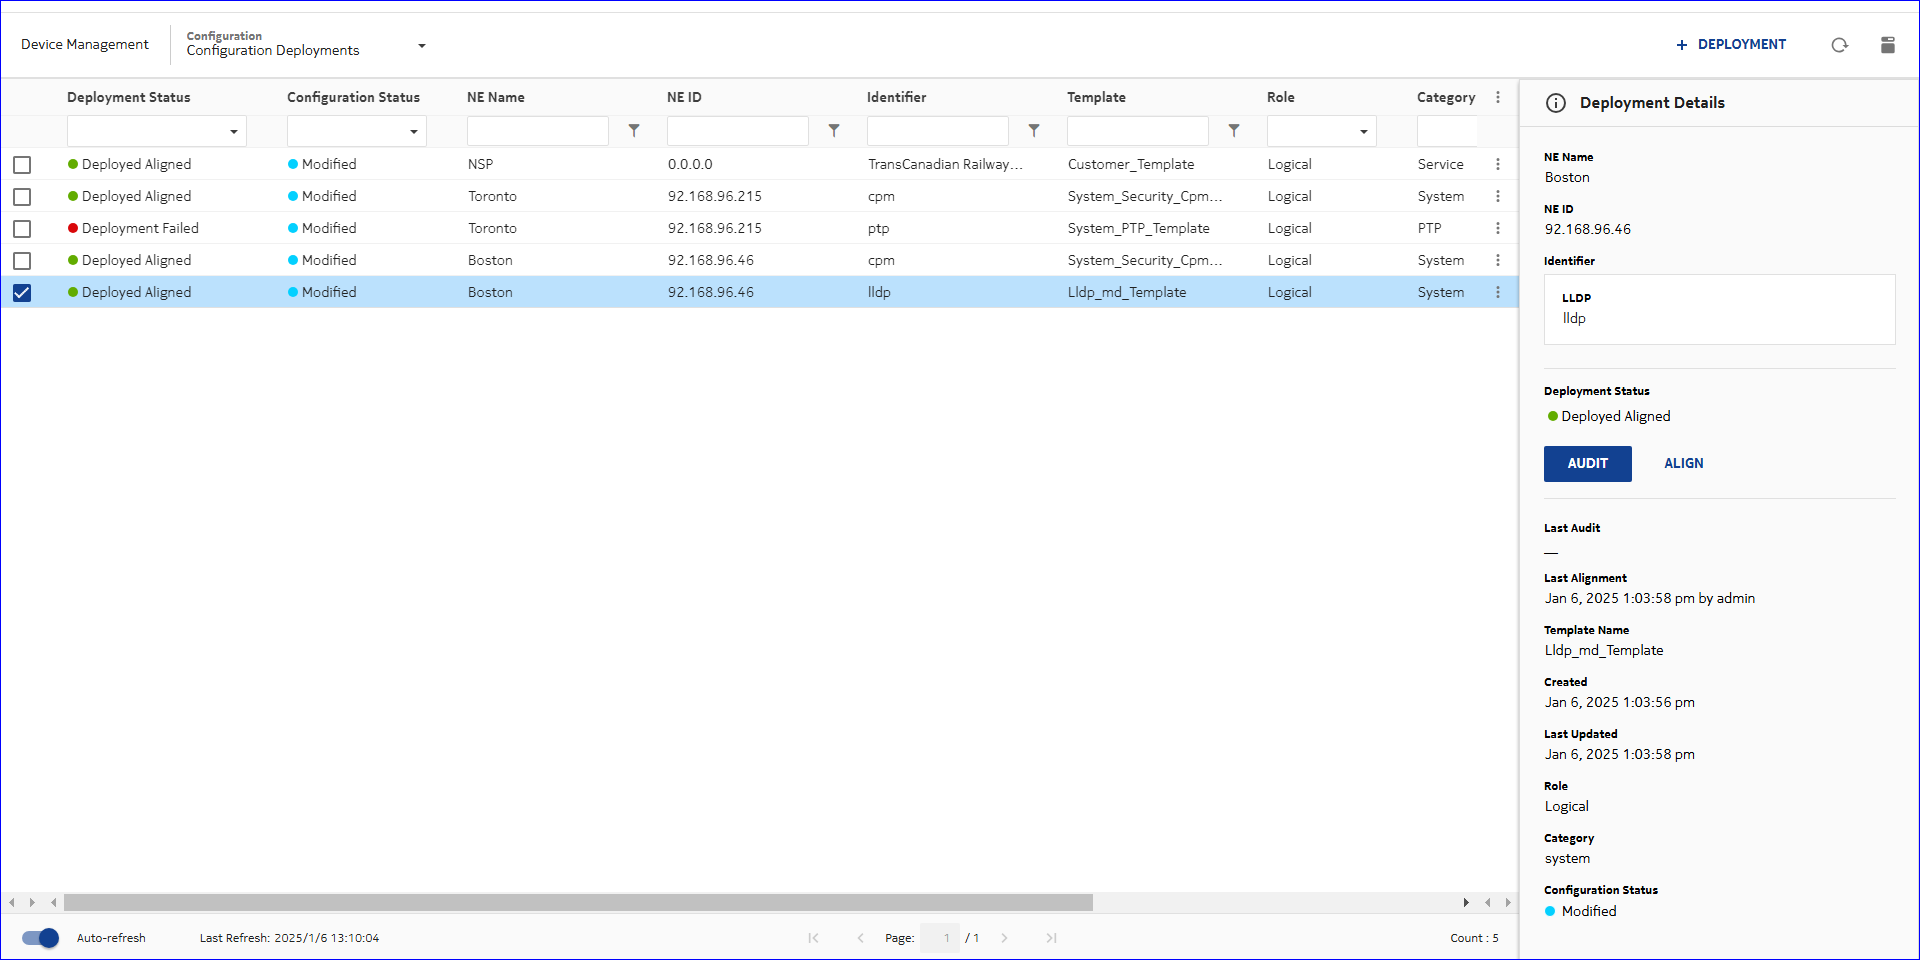1920x960 pixels.
Task: Click the AUDIT button
Action: pos(1587,464)
